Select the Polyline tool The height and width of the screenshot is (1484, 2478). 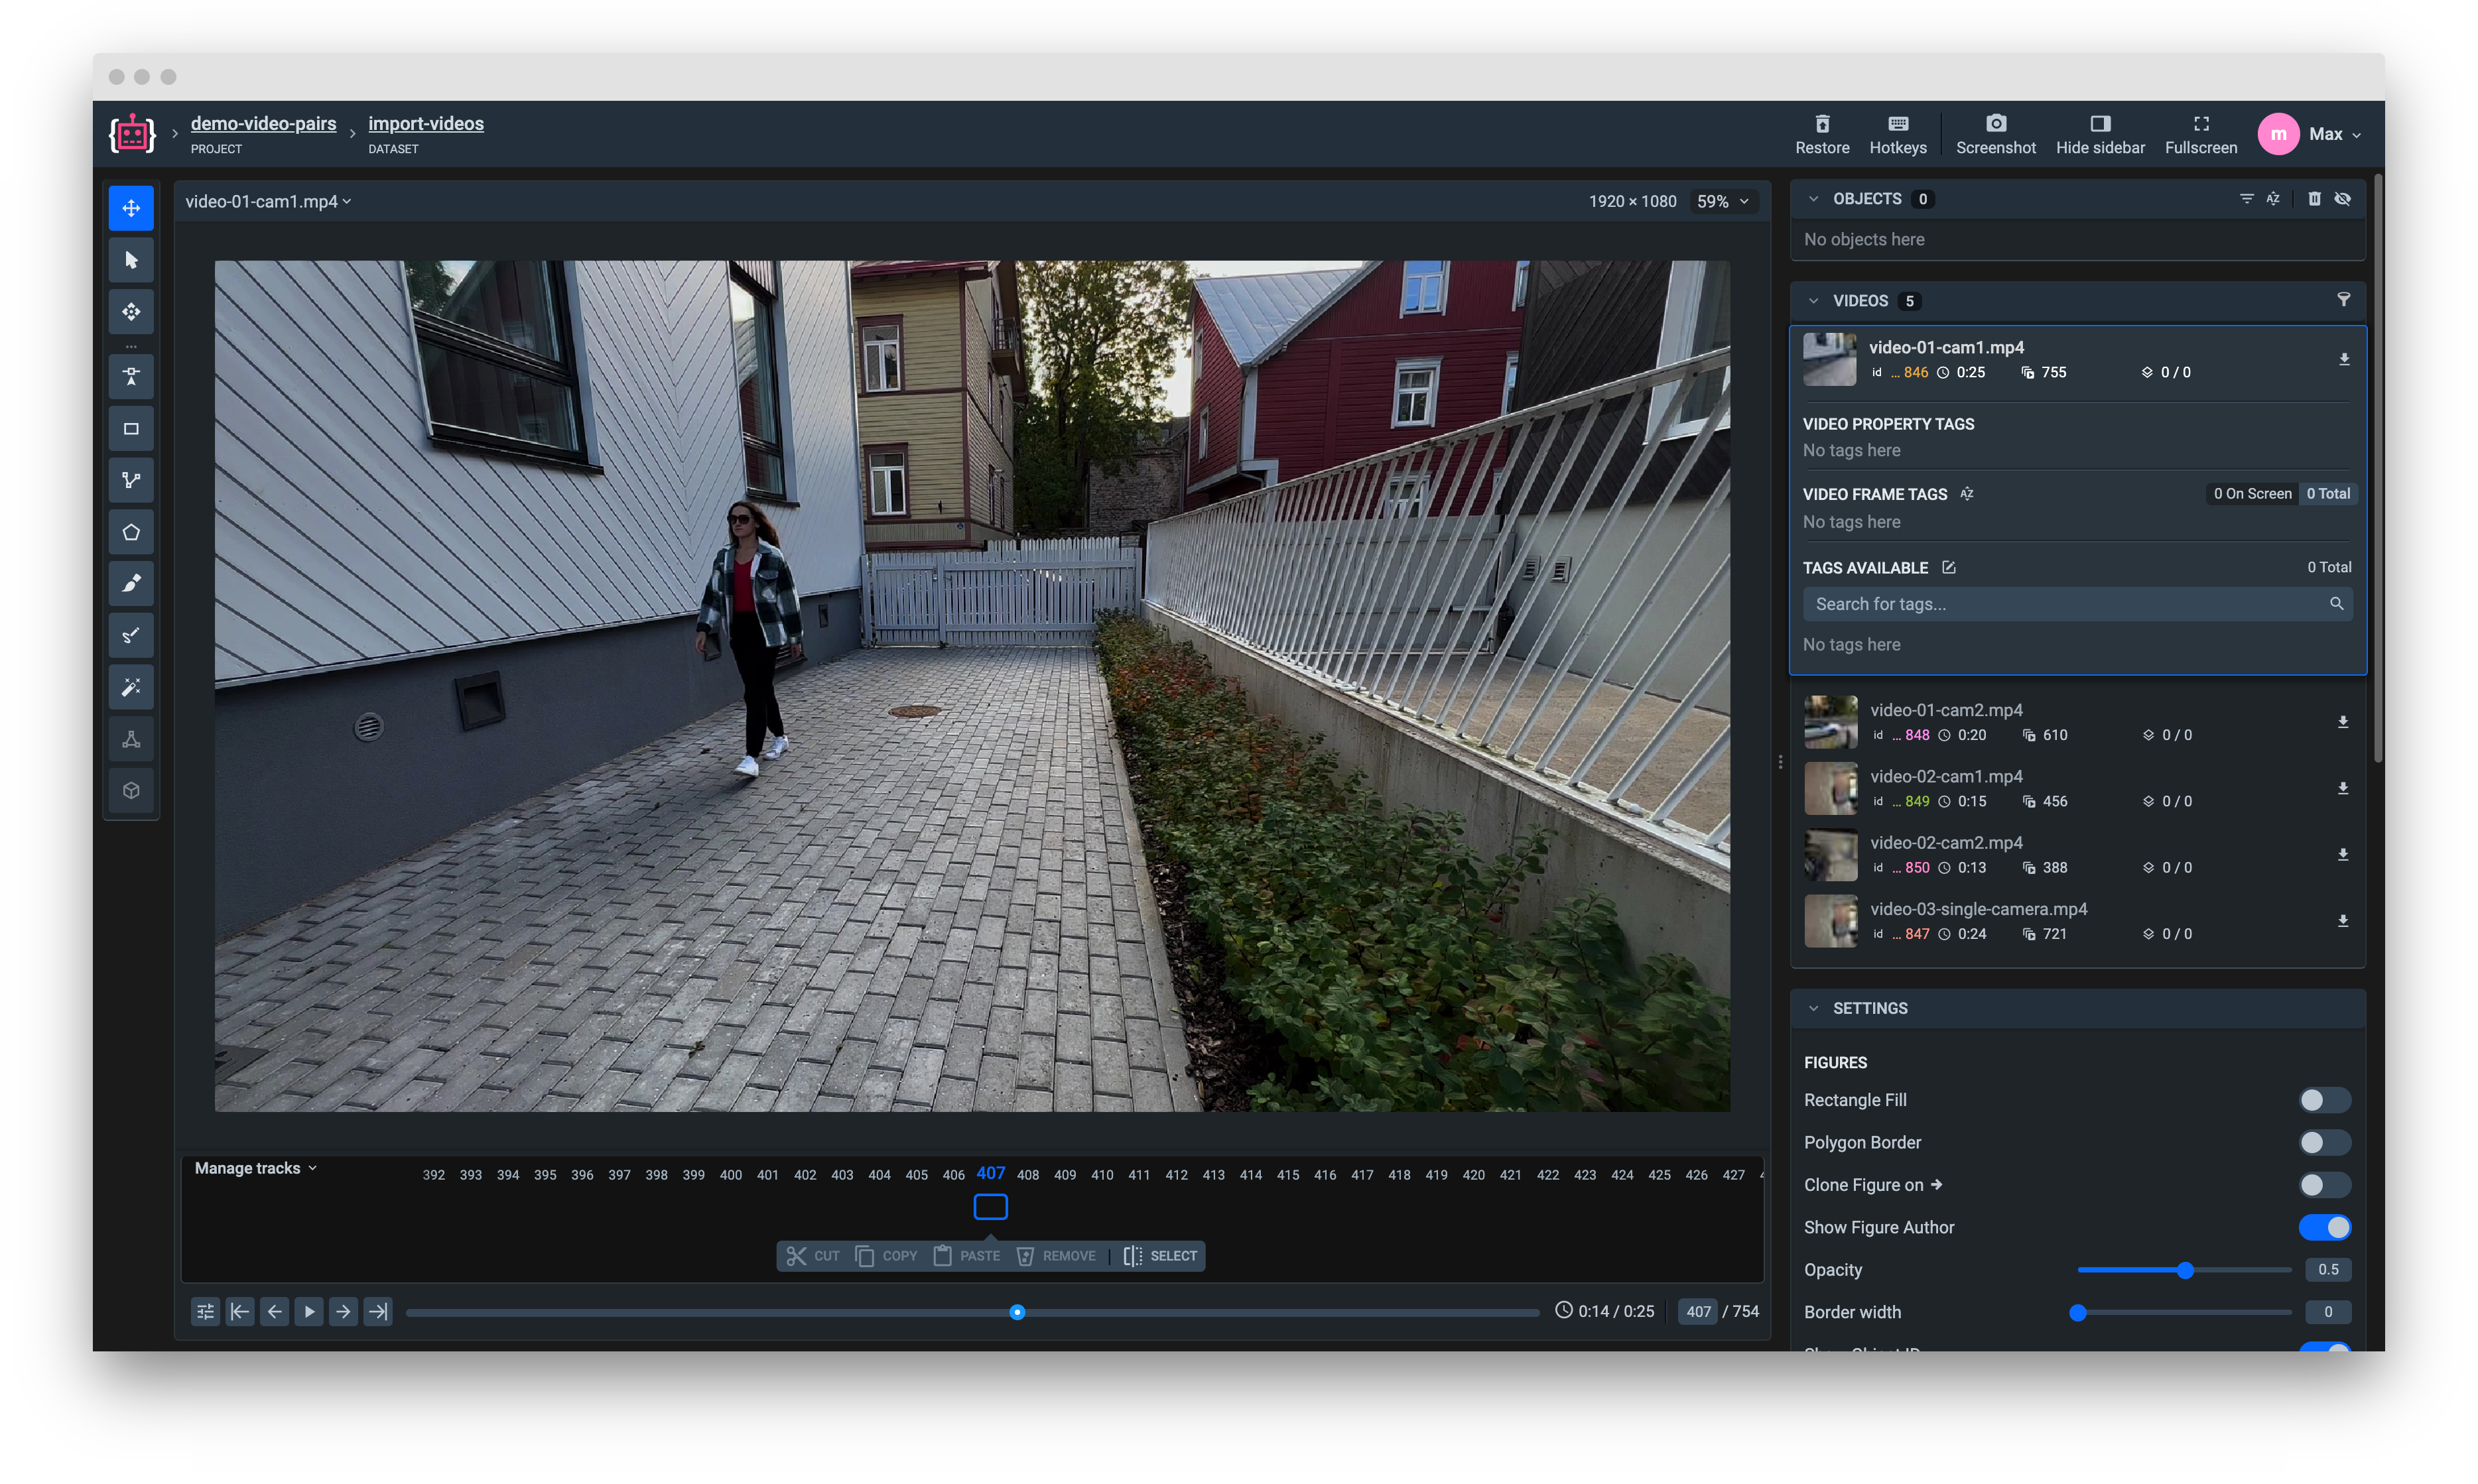click(x=131, y=480)
